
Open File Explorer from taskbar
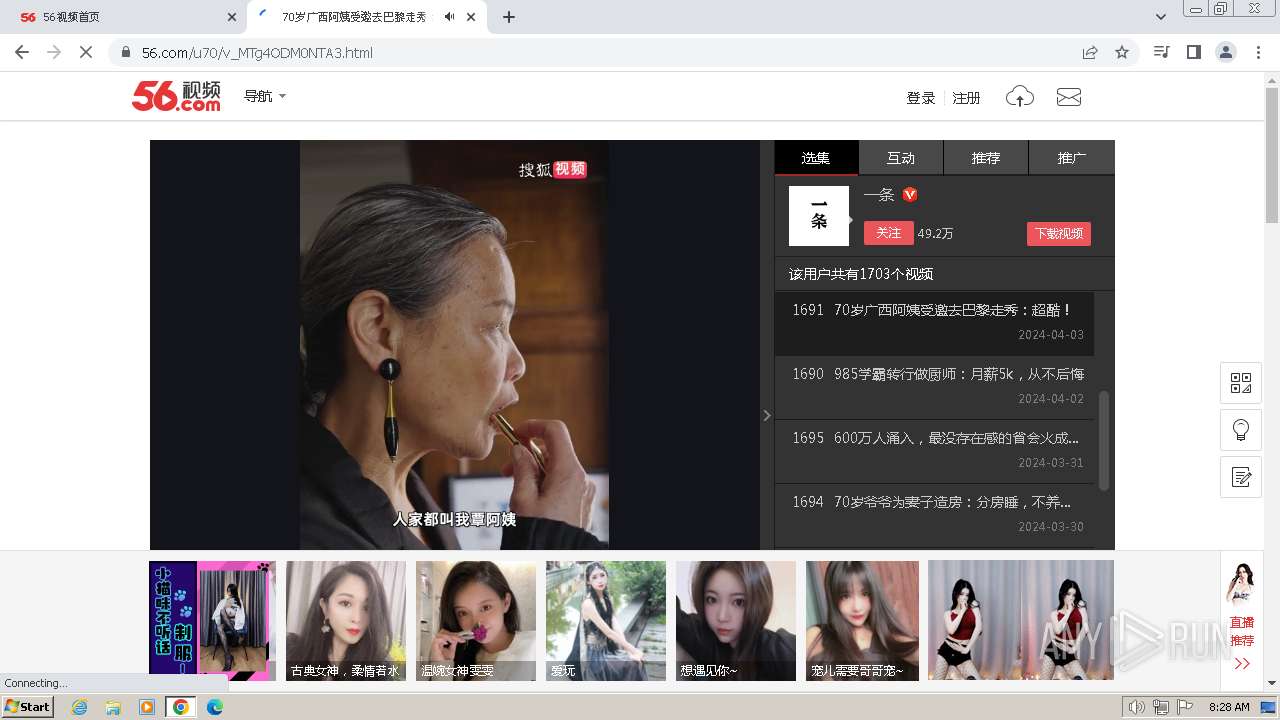113,707
